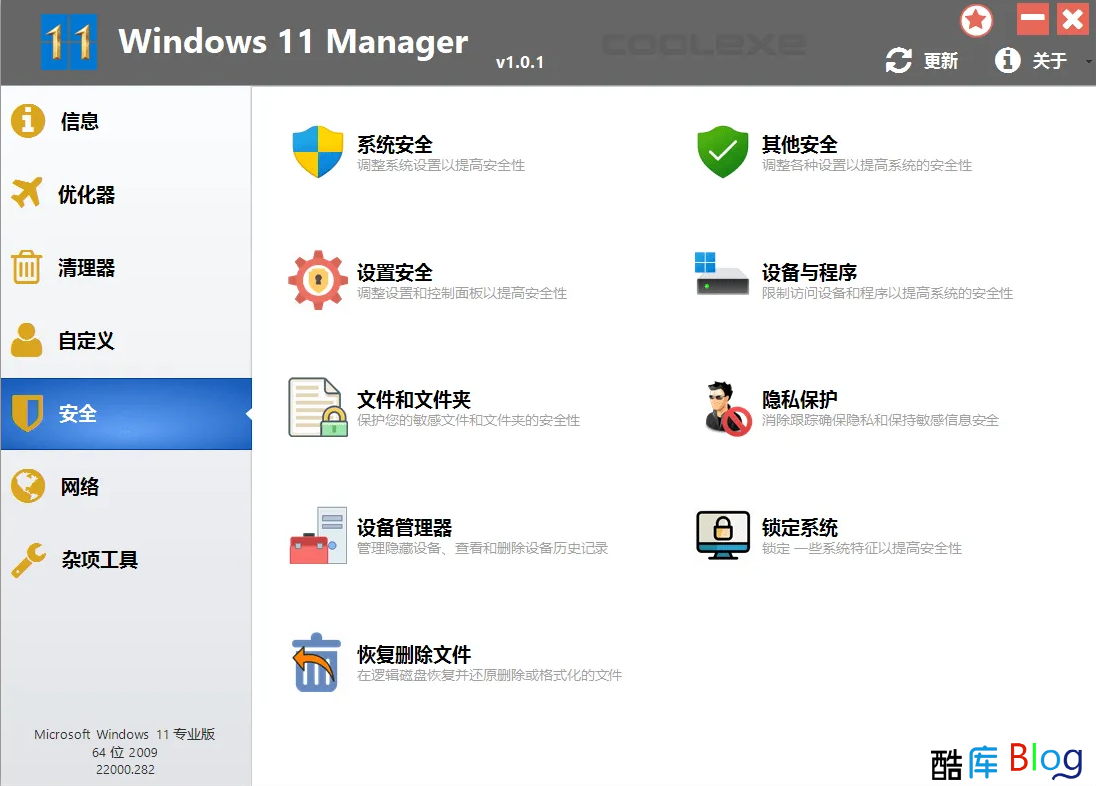The width and height of the screenshot is (1096, 786).
Task: Click the 网络 globe icon
Action: (x=28, y=485)
